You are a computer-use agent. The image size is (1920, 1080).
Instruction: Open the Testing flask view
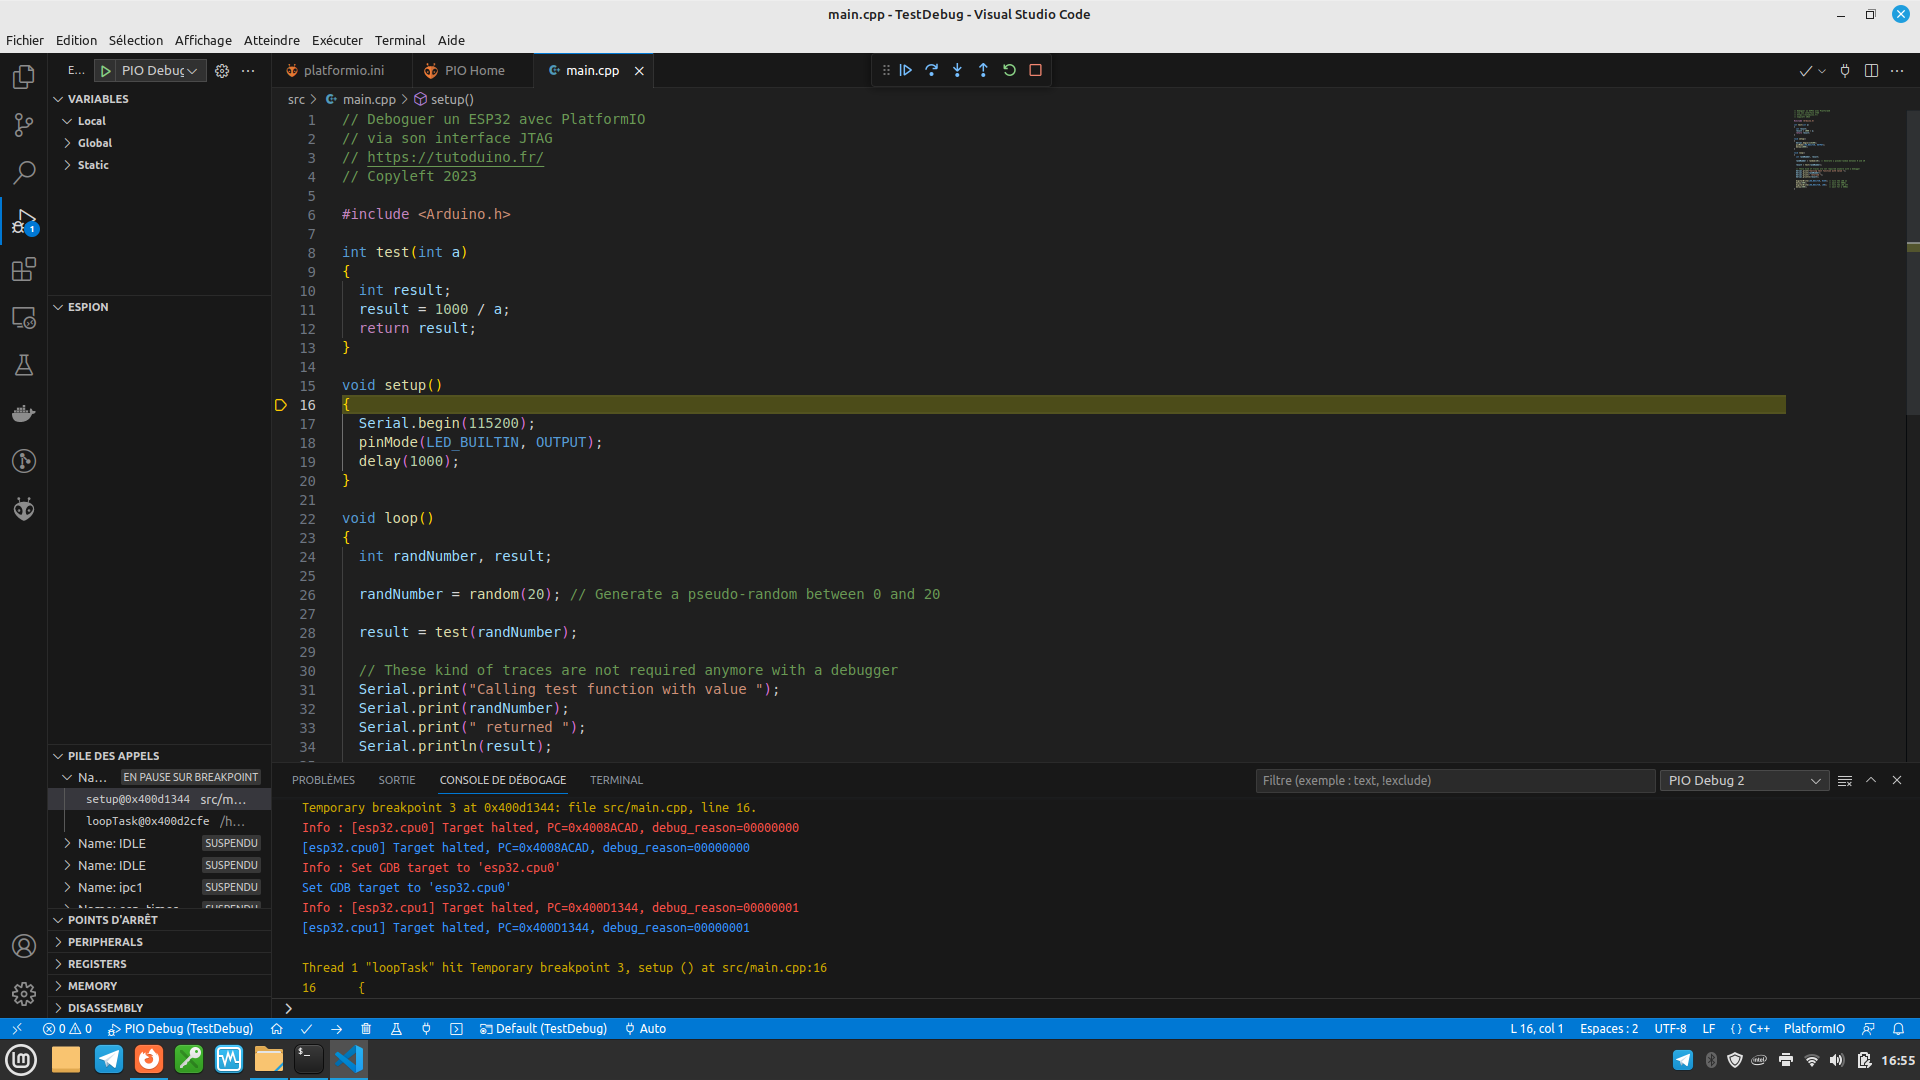(24, 365)
